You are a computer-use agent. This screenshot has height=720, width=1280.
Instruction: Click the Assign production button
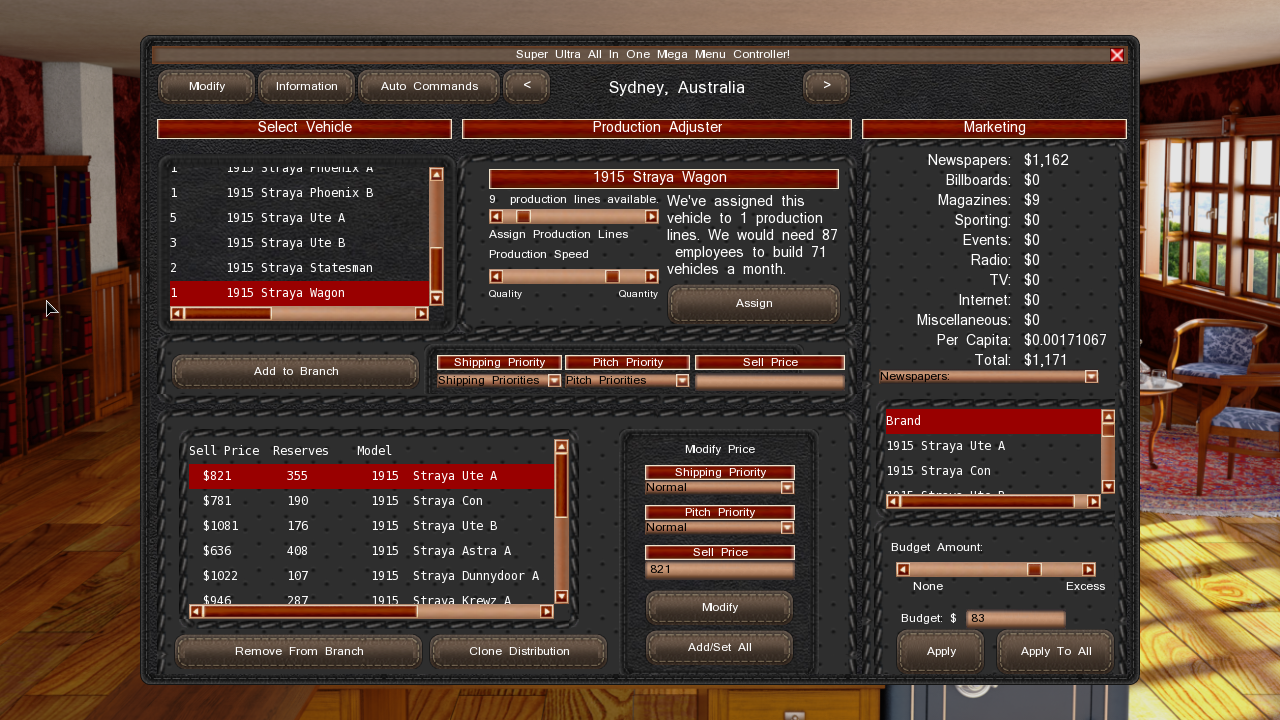pyautogui.click(x=754, y=304)
